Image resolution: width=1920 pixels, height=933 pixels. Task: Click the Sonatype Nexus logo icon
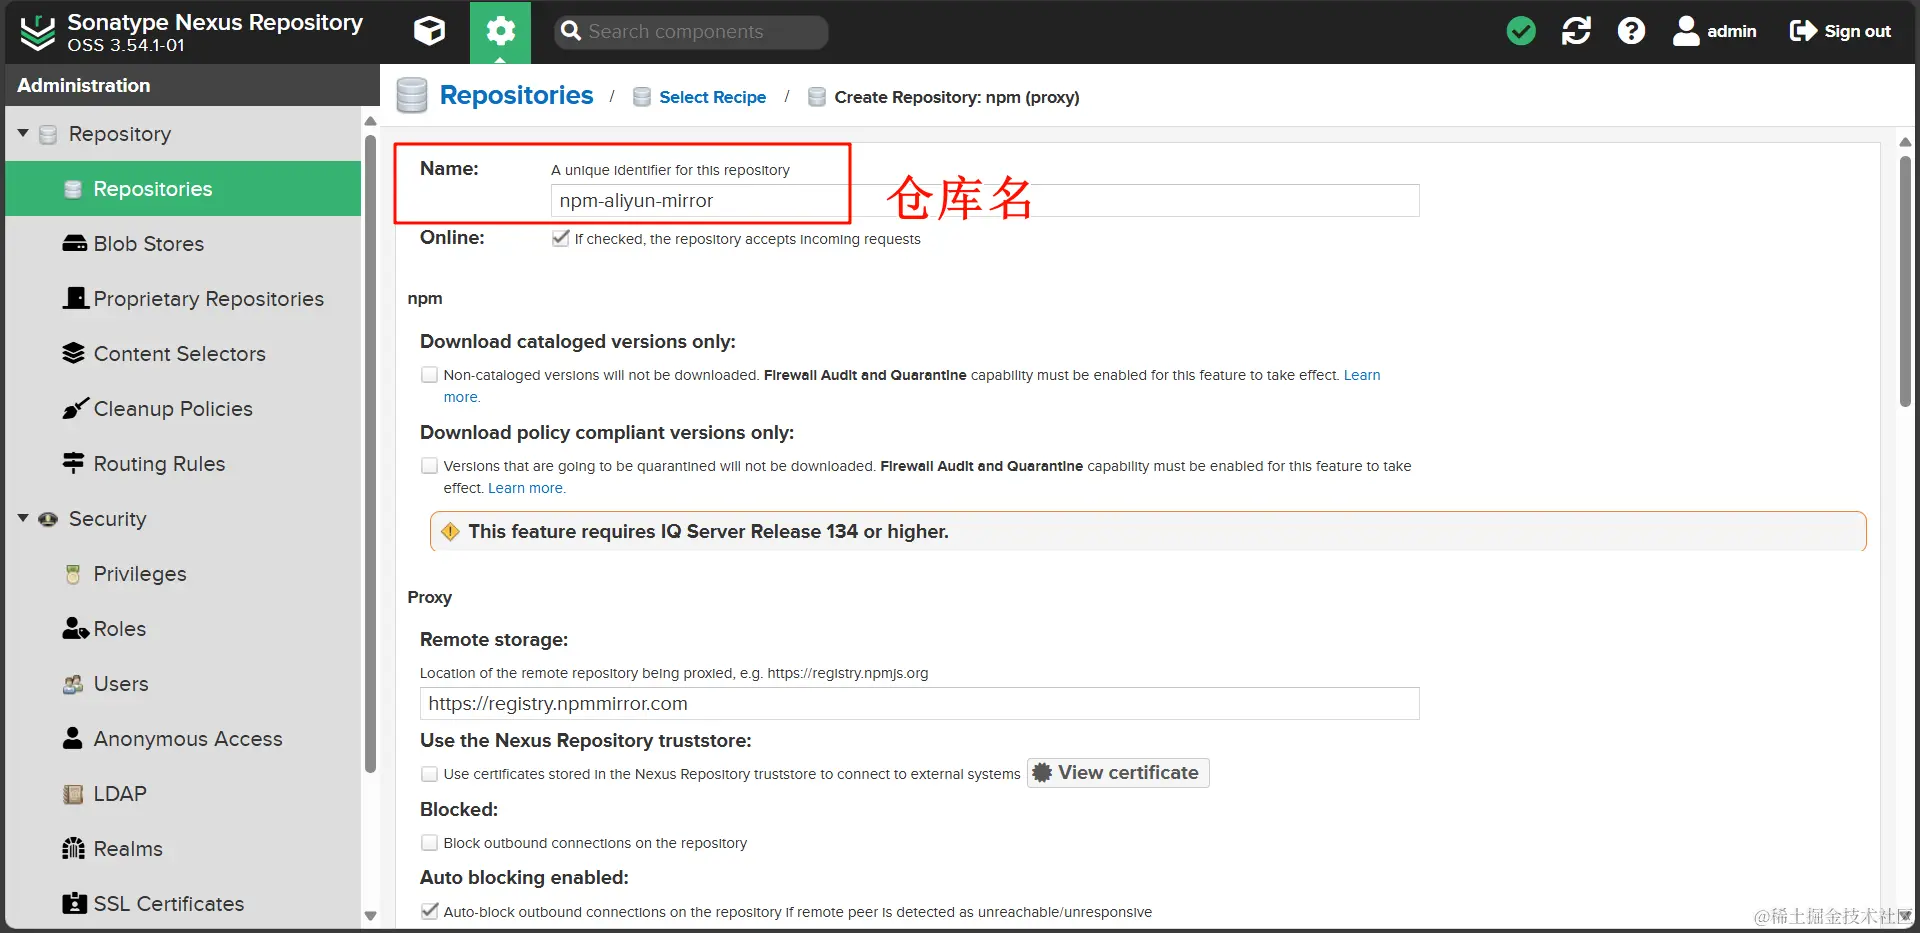38,32
